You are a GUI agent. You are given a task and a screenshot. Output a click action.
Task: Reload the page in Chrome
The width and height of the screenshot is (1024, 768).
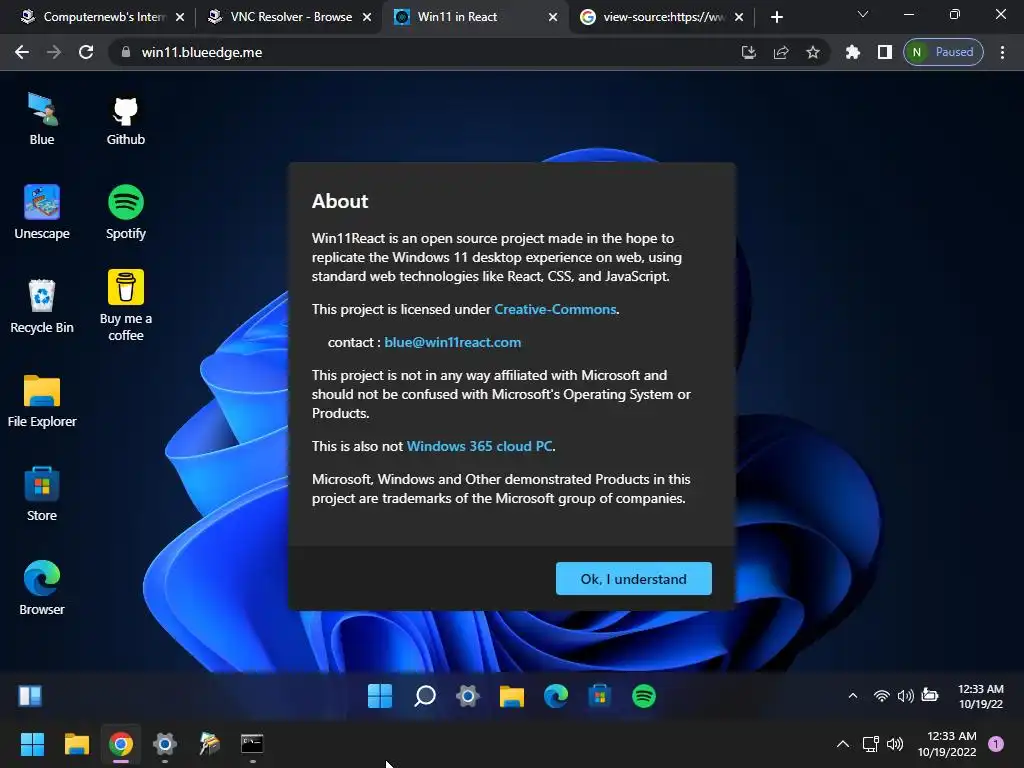point(86,52)
